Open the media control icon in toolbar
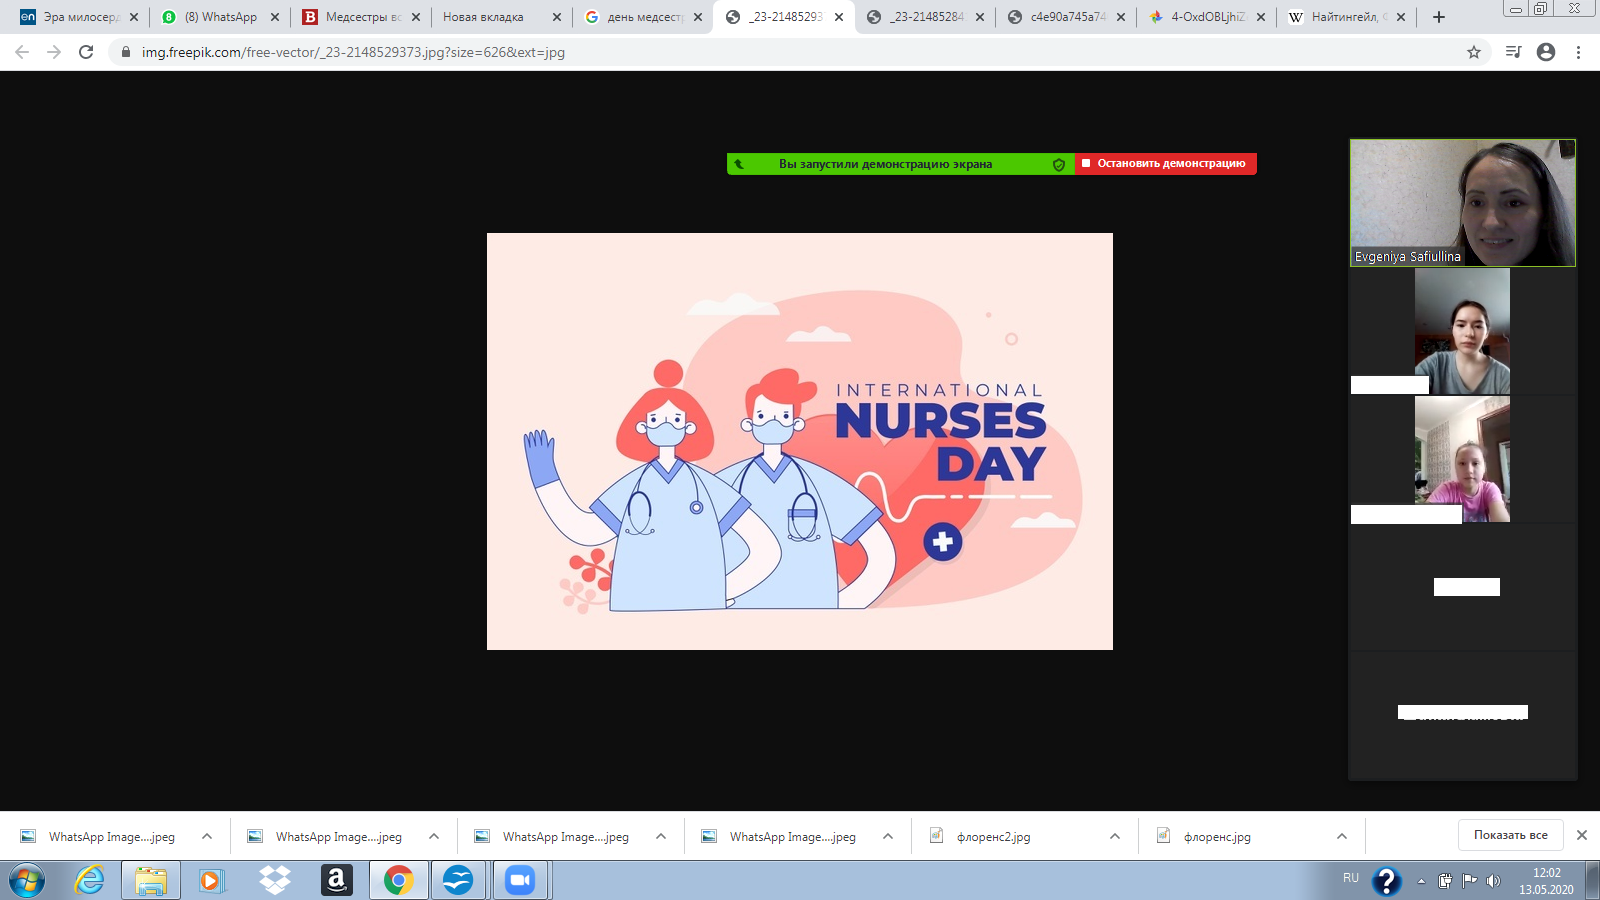This screenshot has height=900, width=1600. pos(1513,52)
